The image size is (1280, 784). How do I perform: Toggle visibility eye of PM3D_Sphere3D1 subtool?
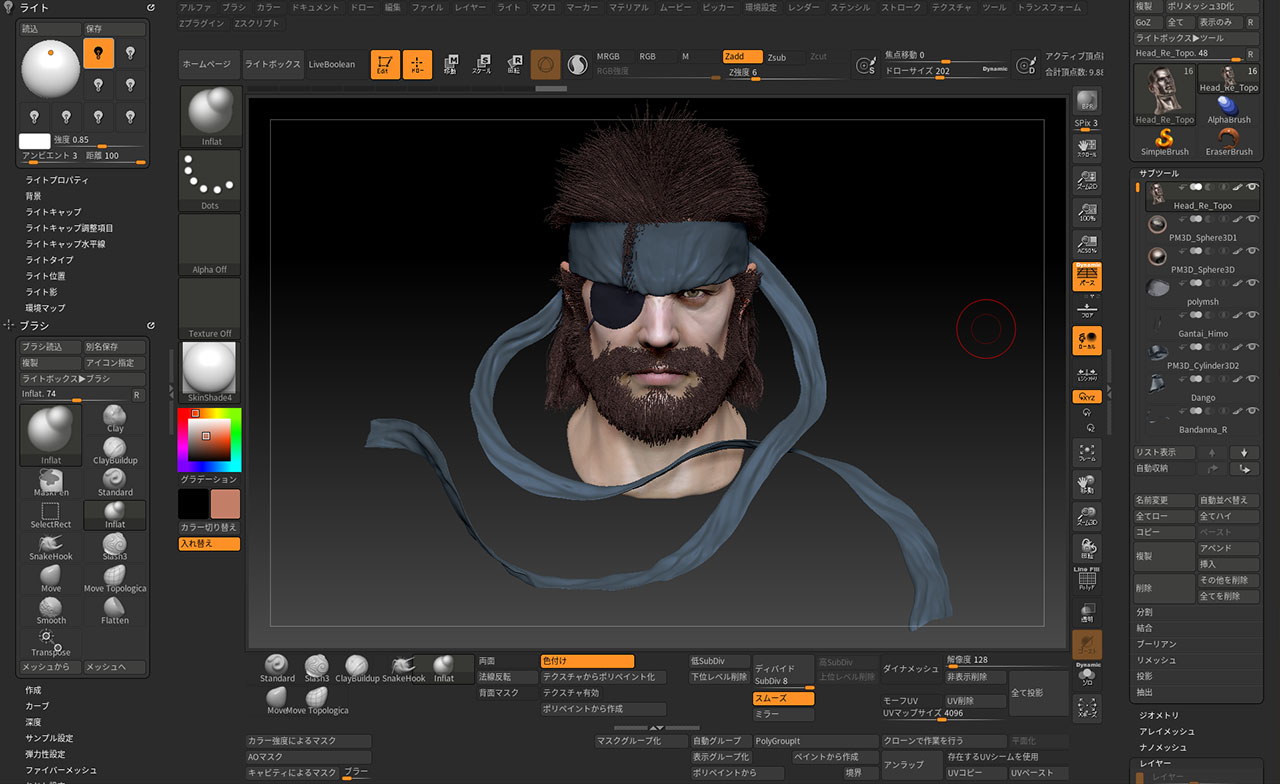point(1252,219)
